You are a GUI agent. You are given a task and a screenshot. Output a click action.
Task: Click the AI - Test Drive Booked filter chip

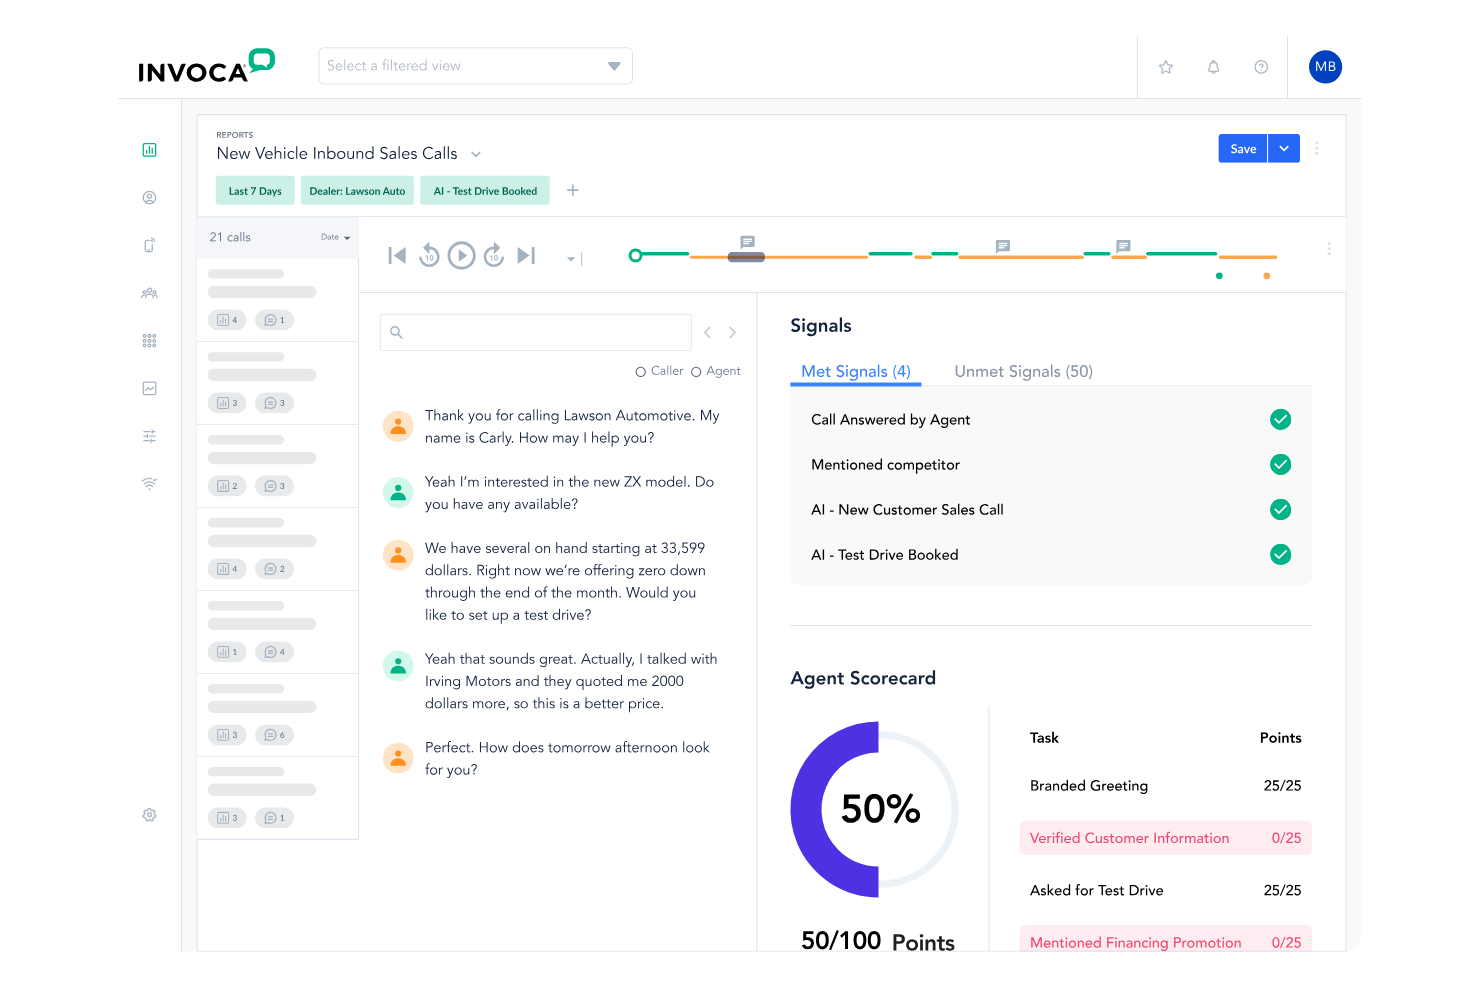485,191
